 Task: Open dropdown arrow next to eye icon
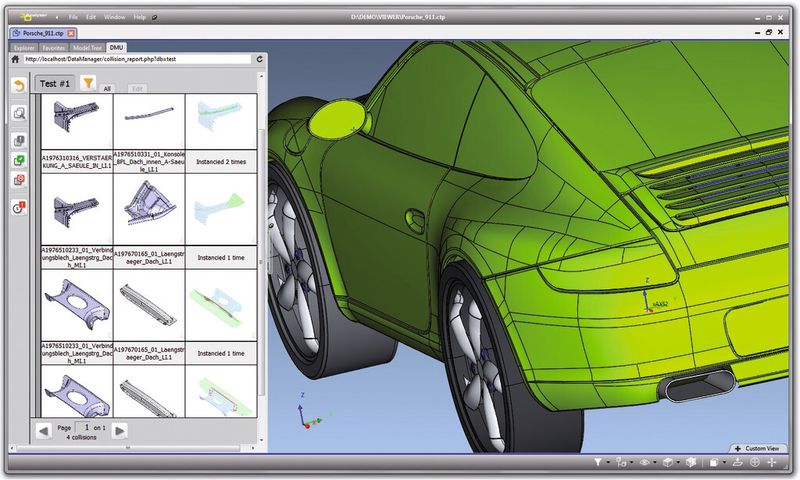(655, 463)
